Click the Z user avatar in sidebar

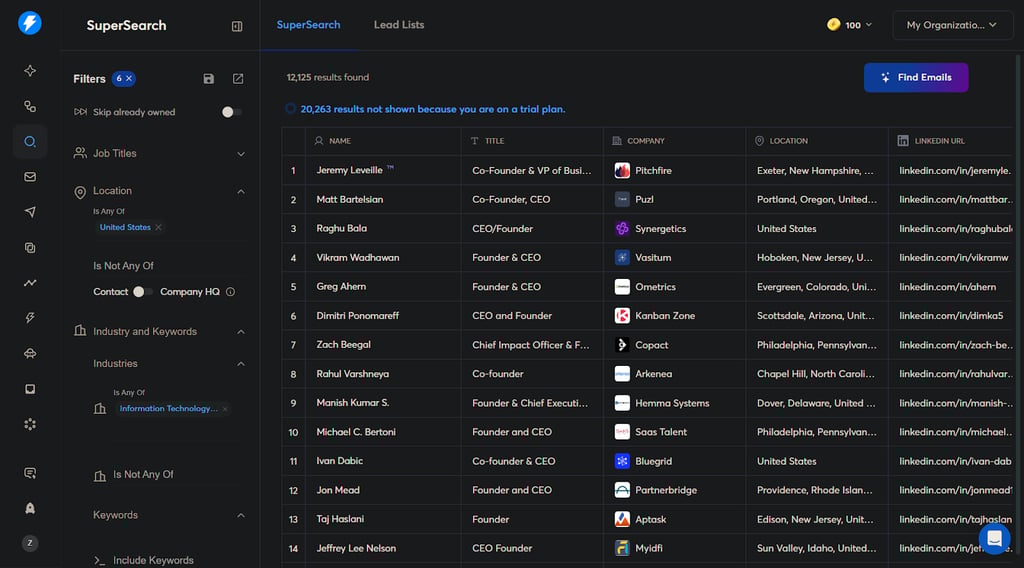30,543
